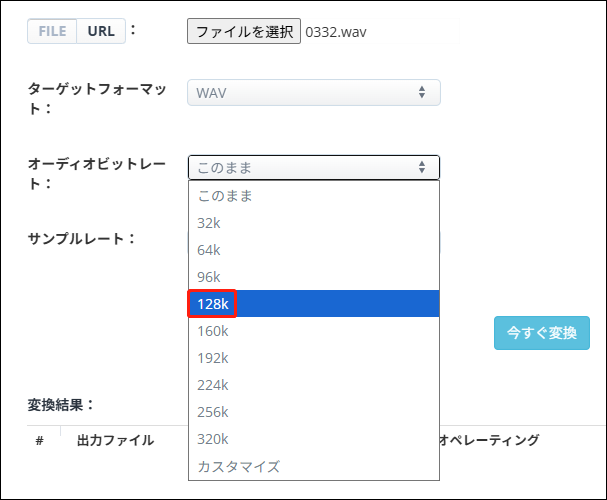Collapse the audio bitrate dropdown
The height and width of the screenshot is (500, 607).
click(x=314, y=168)
